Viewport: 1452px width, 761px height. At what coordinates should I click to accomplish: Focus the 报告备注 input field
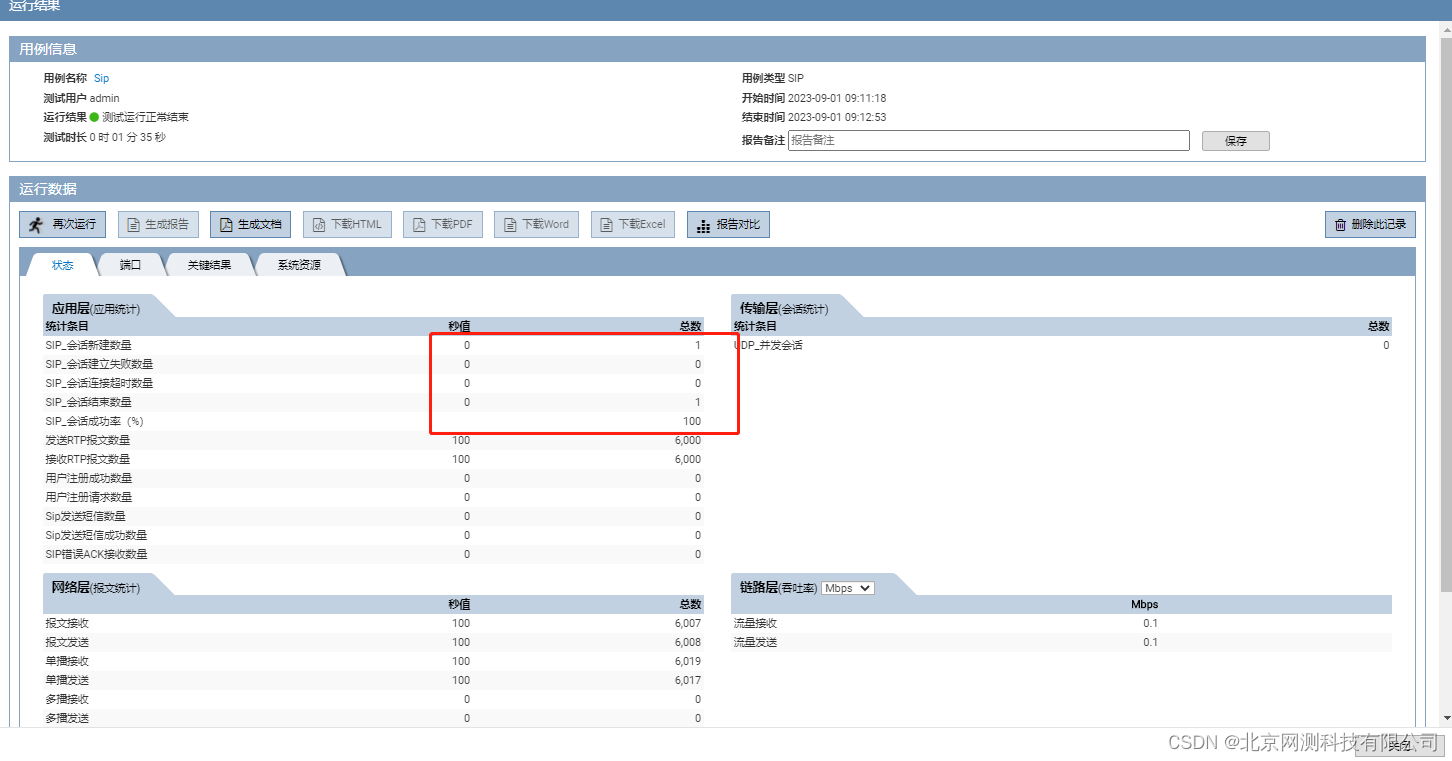click(x=989, y=141)
